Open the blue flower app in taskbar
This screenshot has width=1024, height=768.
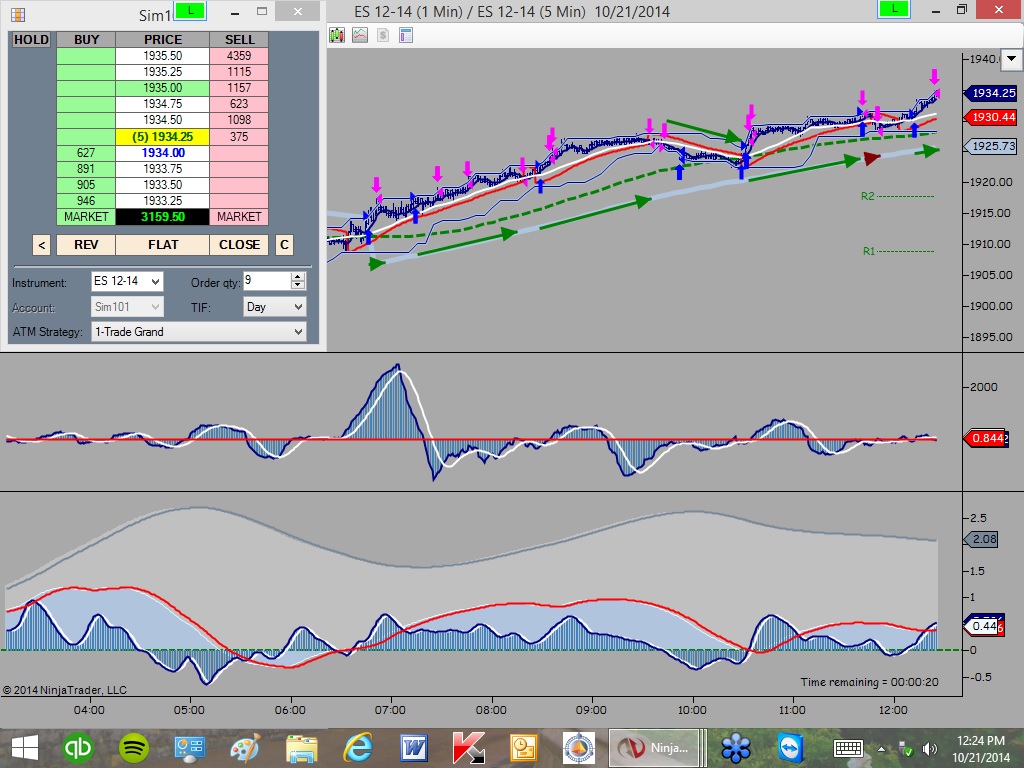click(735, 748)
